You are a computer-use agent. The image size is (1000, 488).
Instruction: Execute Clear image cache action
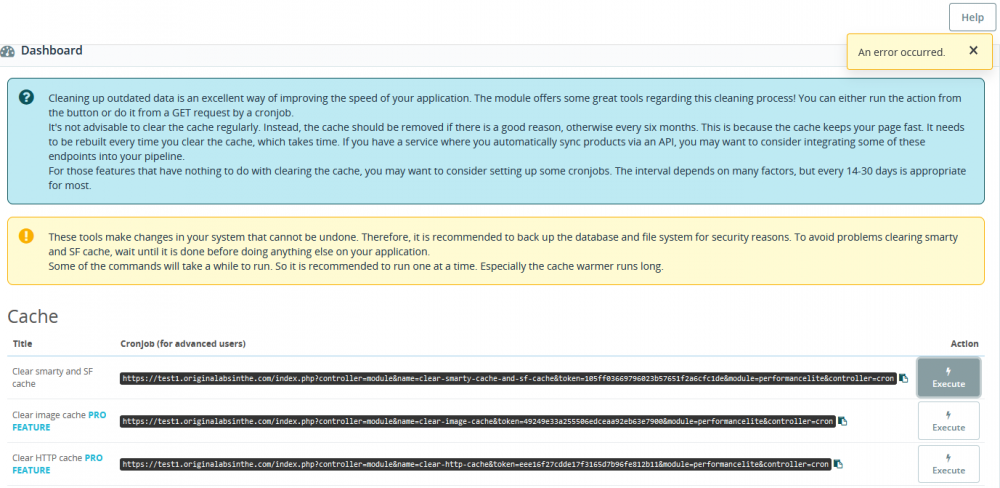coord(948,421)
